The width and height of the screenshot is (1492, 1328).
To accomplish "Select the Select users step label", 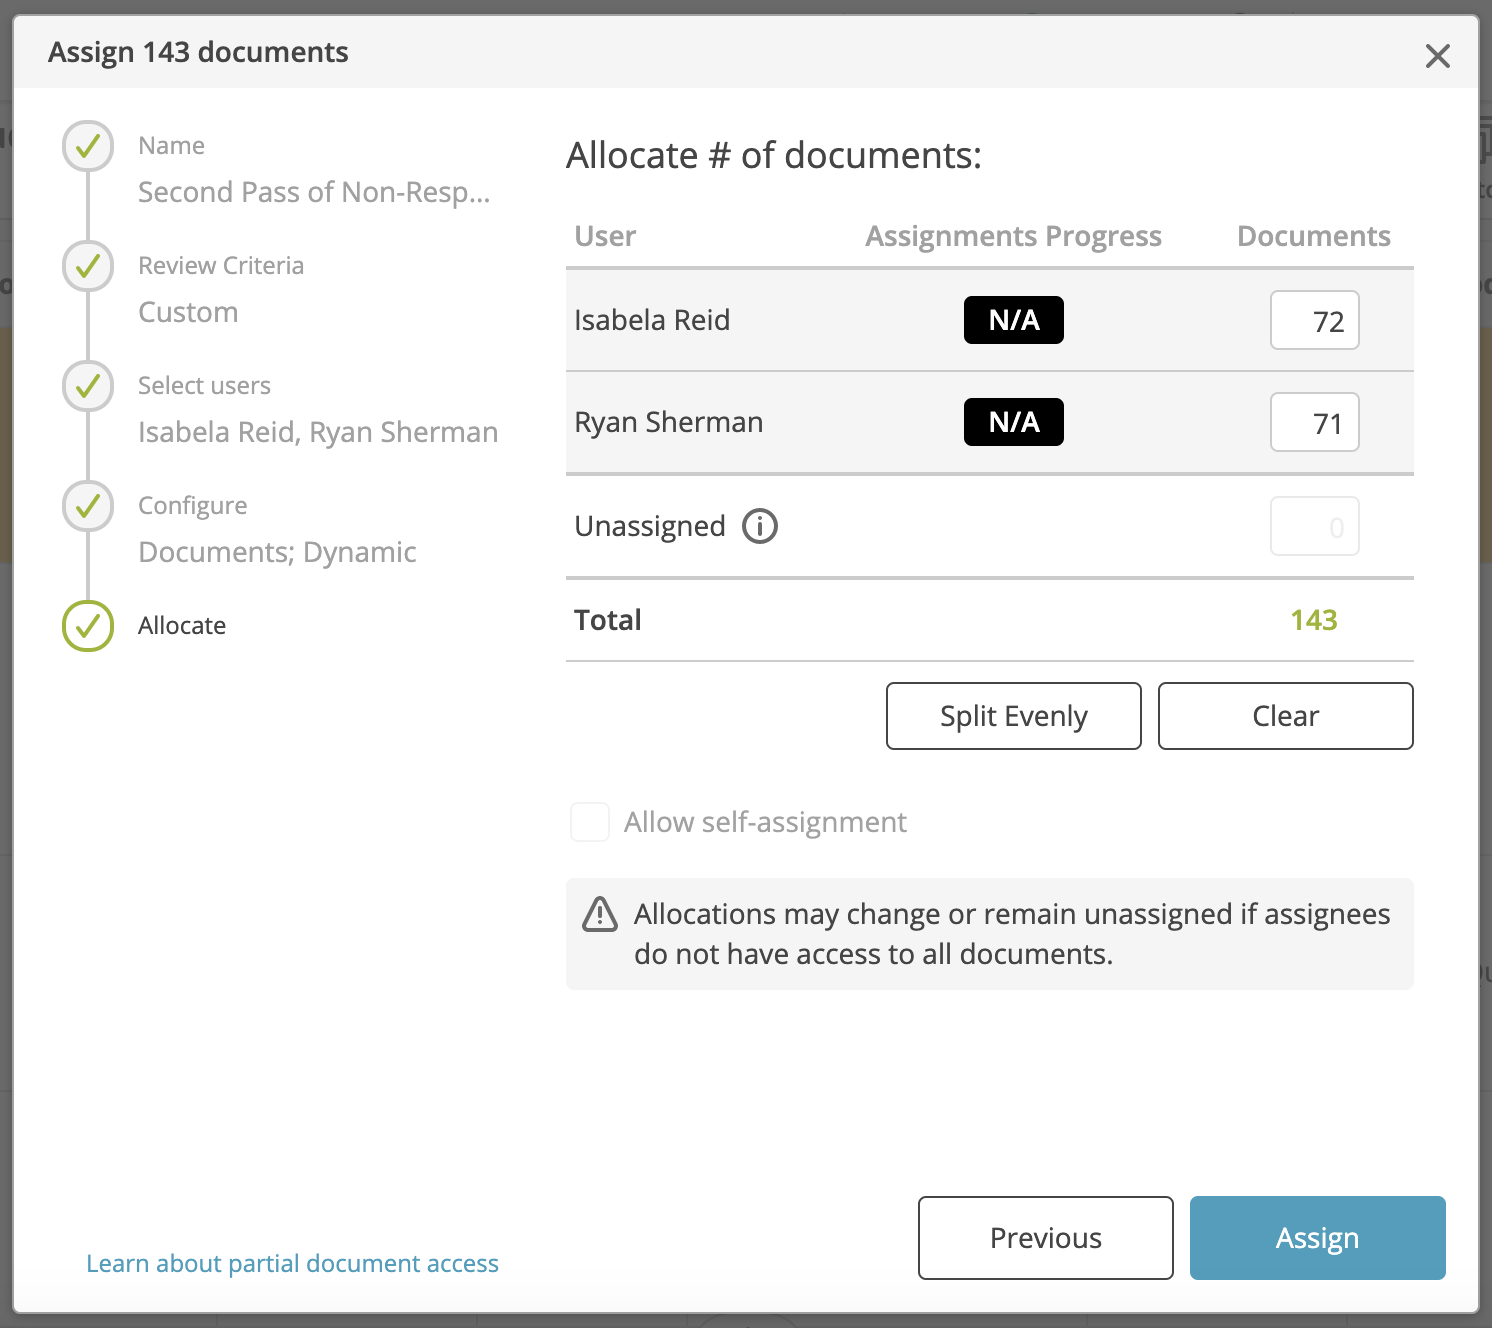I will [x=204, y=385].
